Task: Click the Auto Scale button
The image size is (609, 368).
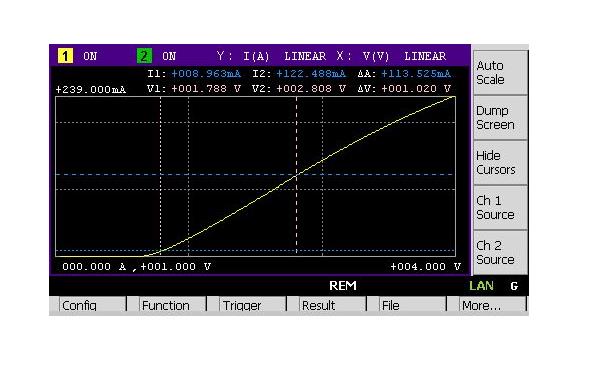Action: coord(500,72)
